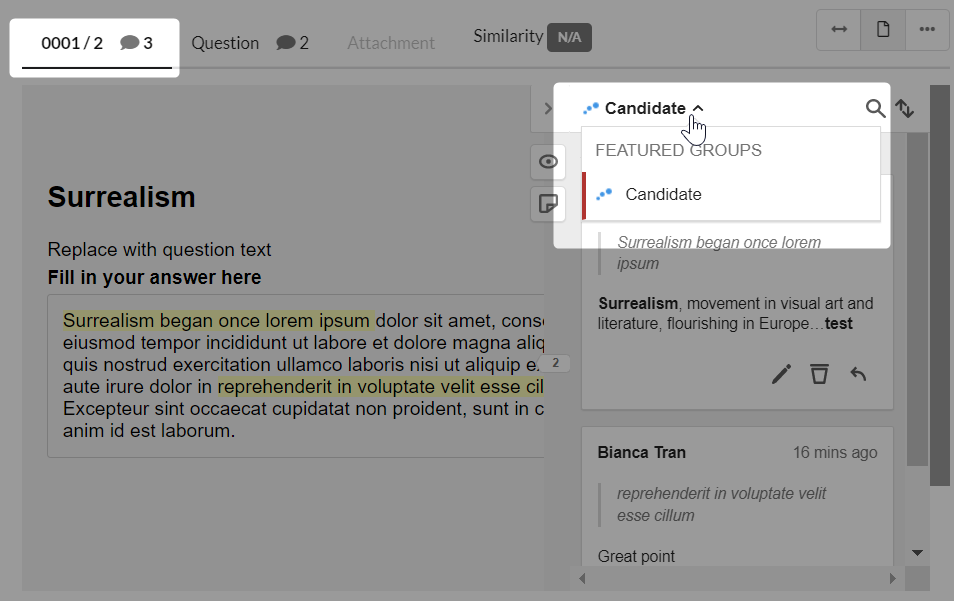Reply to the comment using curved arrow icon
954x601 pixels.
tap(858, 374)
